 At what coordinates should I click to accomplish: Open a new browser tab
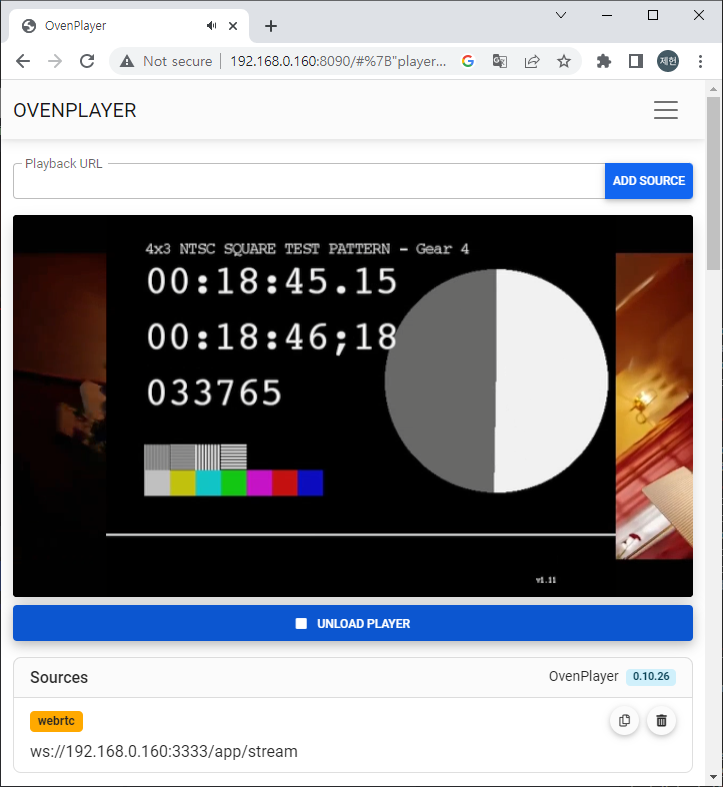(271, 26)
